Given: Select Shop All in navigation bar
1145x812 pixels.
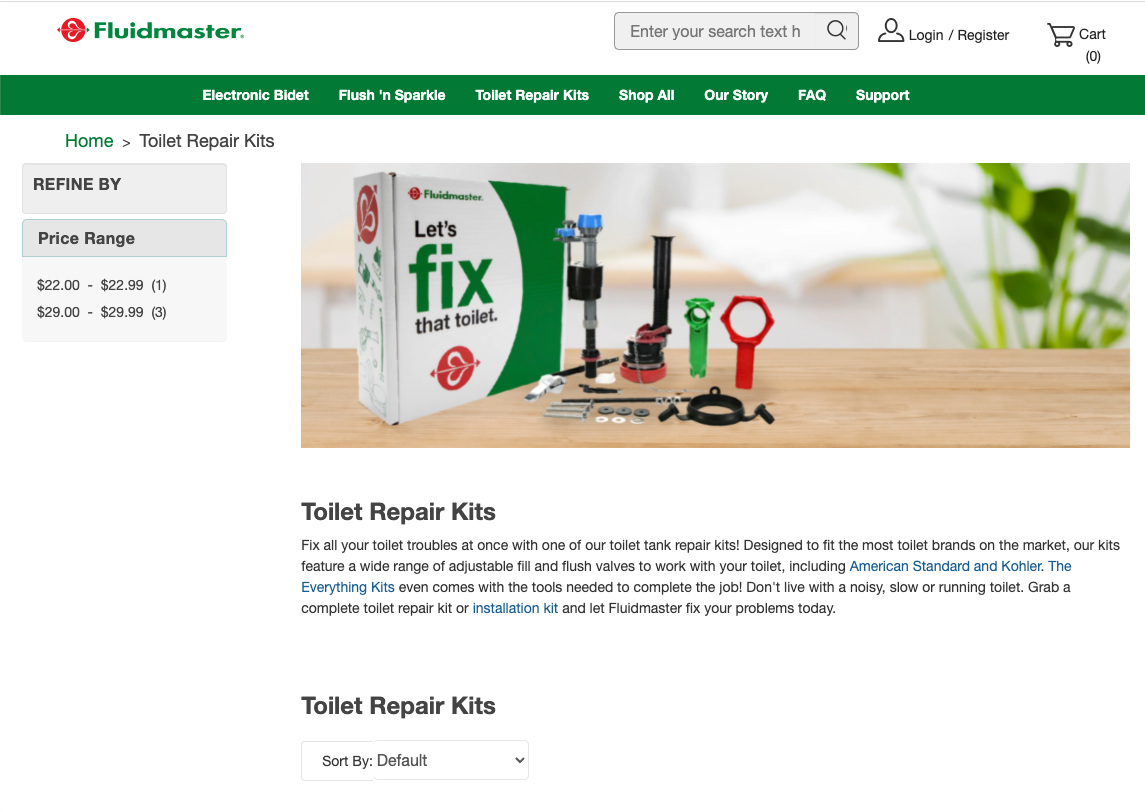Looking at the screenshot, I should pyautogui.click(x=646, y=95).
